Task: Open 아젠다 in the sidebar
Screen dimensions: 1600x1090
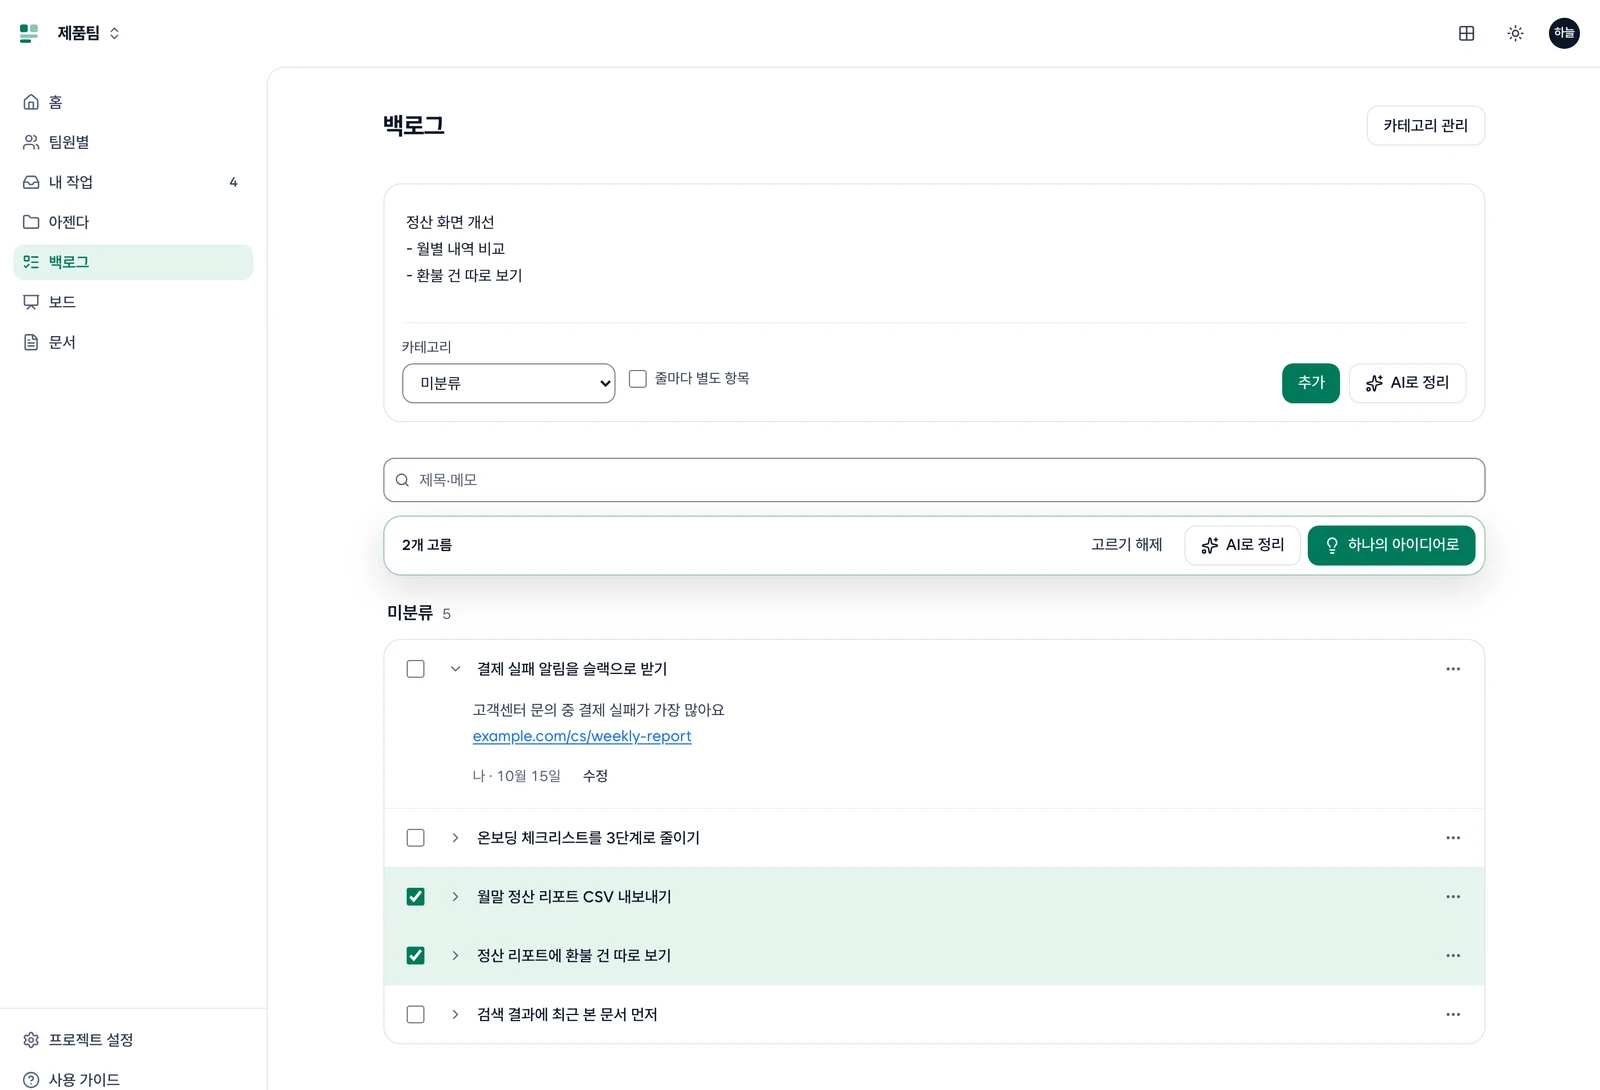Action: [x=133, y=222]
